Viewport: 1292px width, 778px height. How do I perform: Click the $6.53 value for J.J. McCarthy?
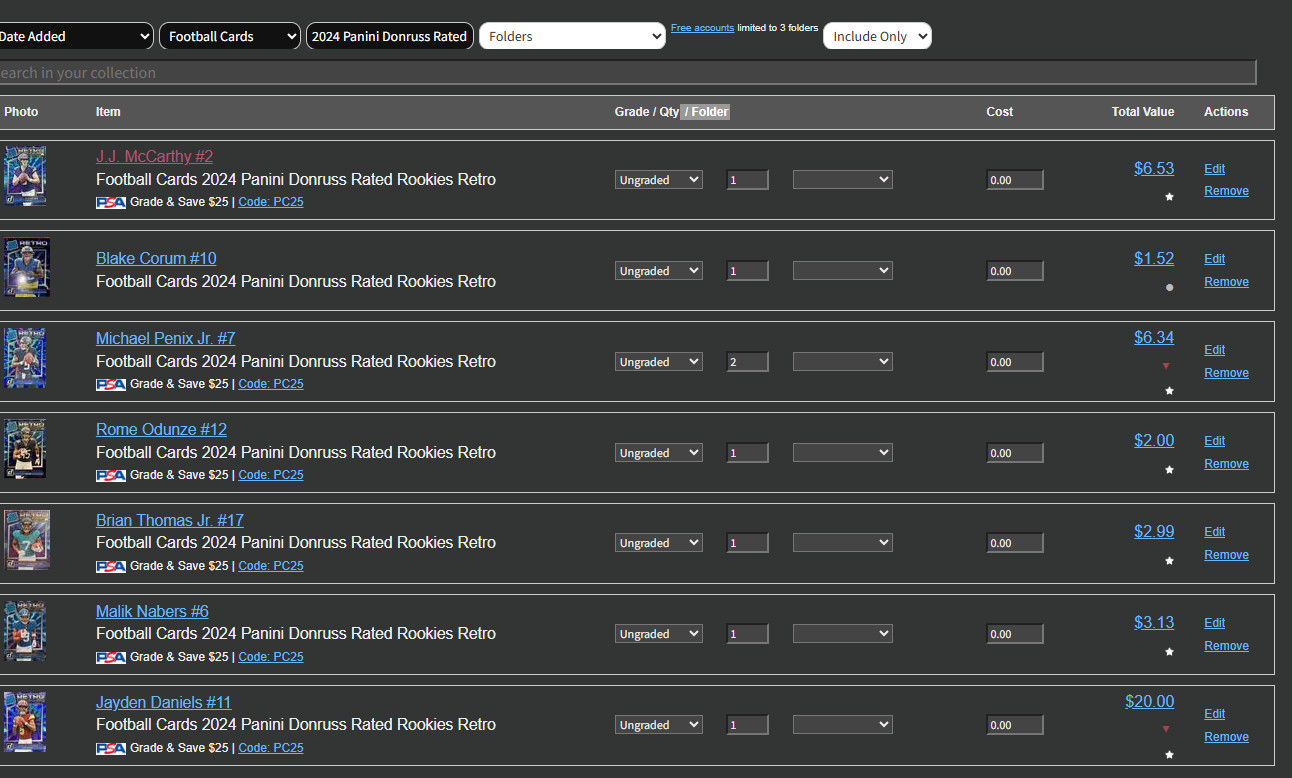tap(1154, 169)
